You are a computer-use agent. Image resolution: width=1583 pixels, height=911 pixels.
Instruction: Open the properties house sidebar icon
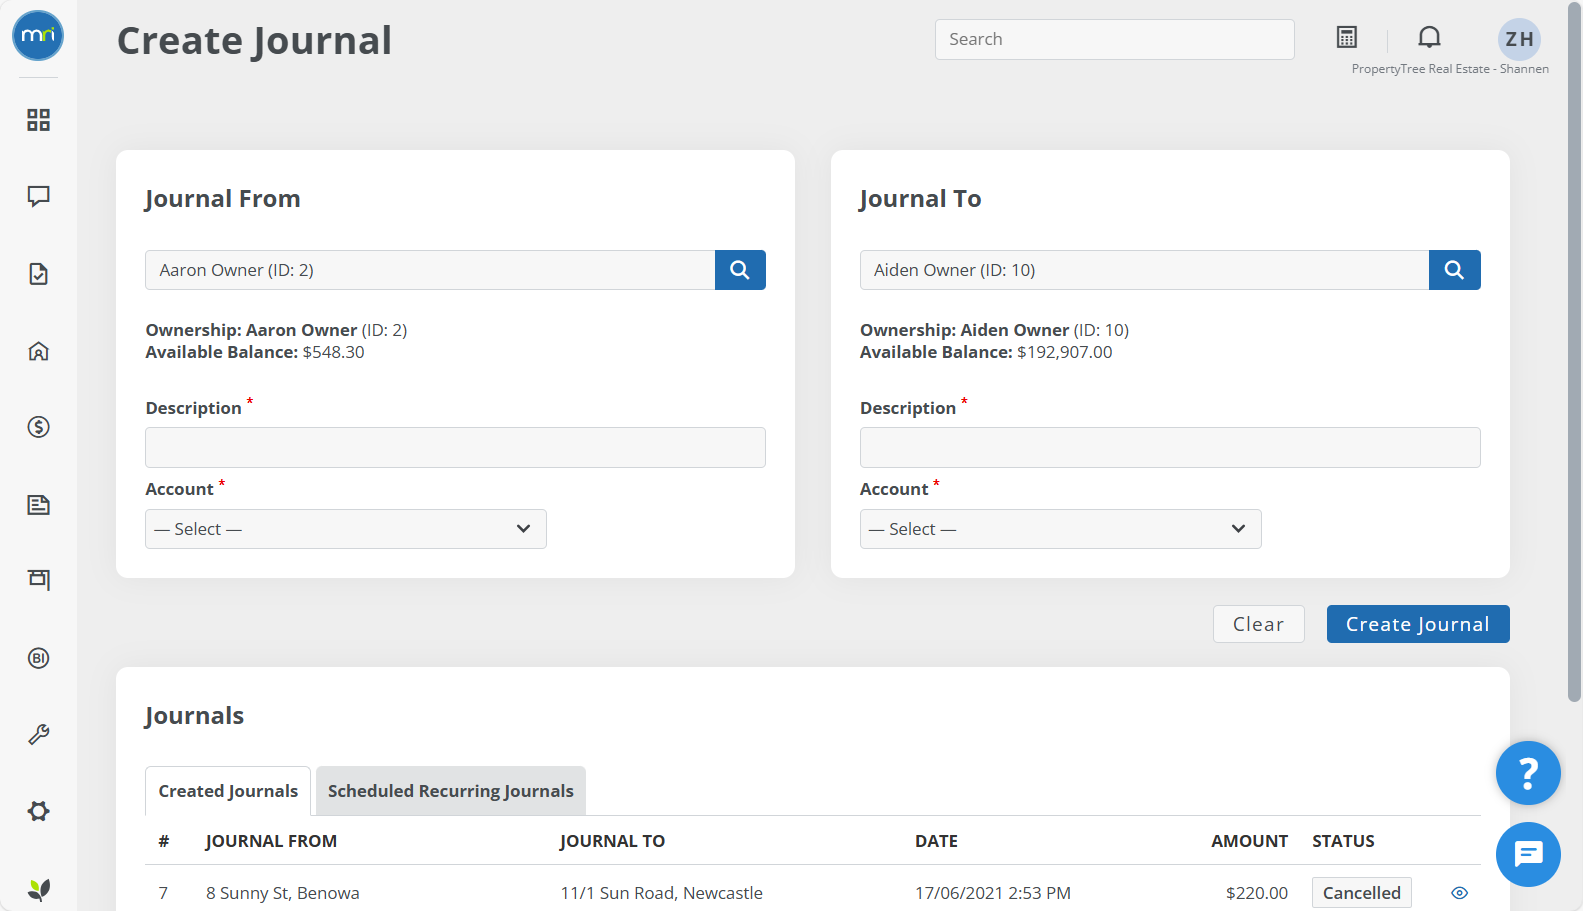(38, 351)
